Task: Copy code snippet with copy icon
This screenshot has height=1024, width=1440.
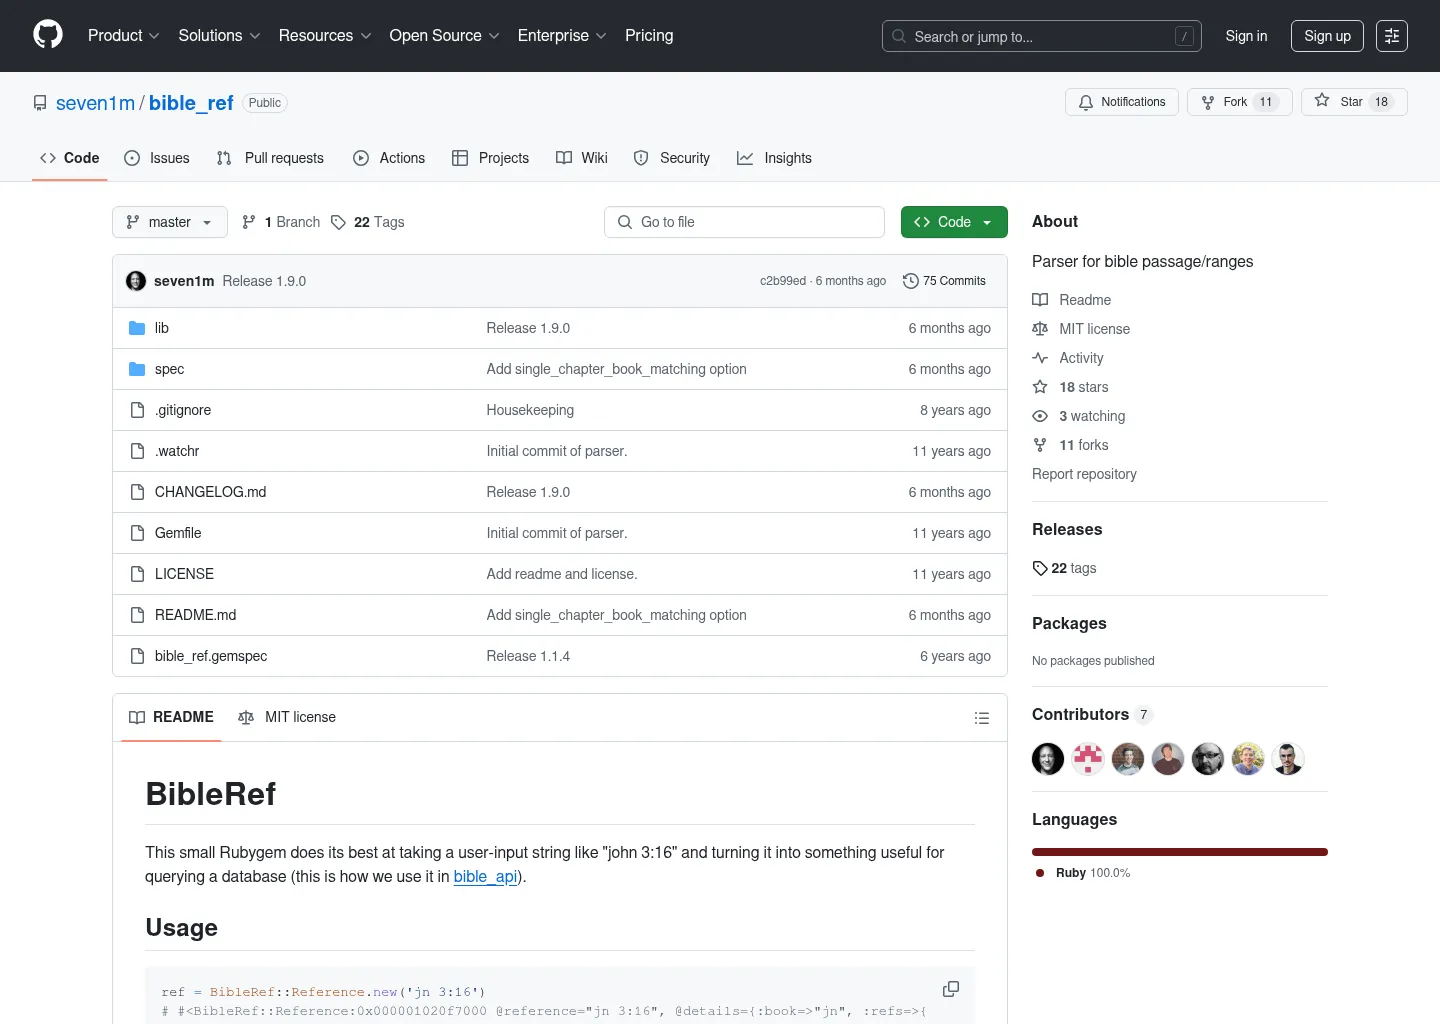Action: point(951,989)
